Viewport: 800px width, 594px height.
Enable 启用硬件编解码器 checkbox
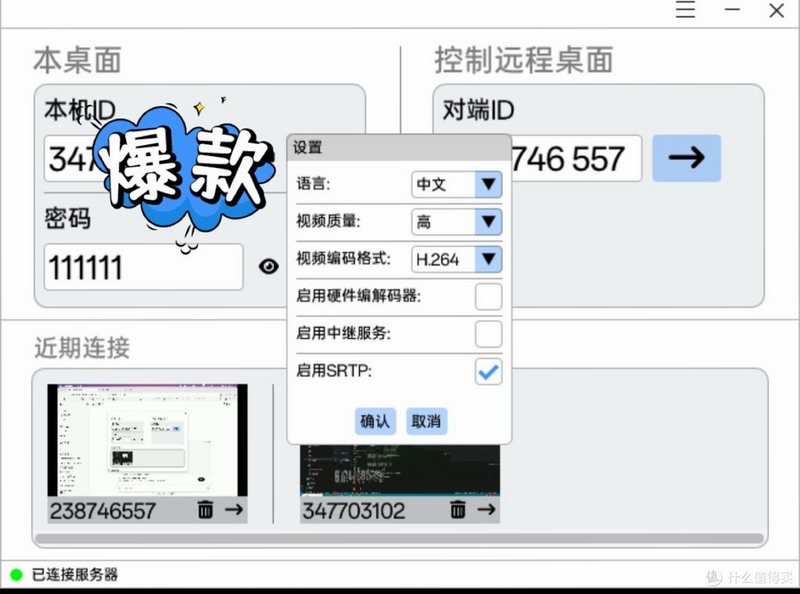point(488,296)
